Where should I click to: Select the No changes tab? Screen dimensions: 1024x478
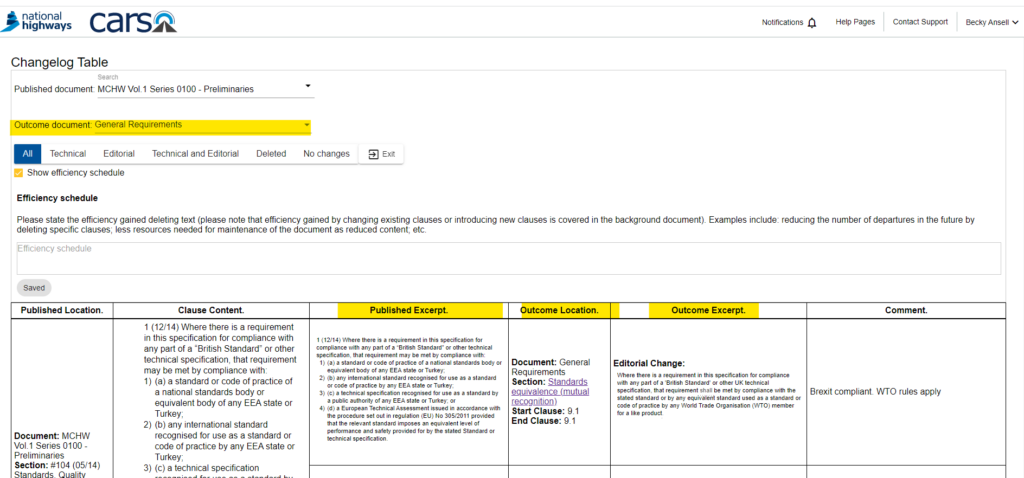(326, 154)
